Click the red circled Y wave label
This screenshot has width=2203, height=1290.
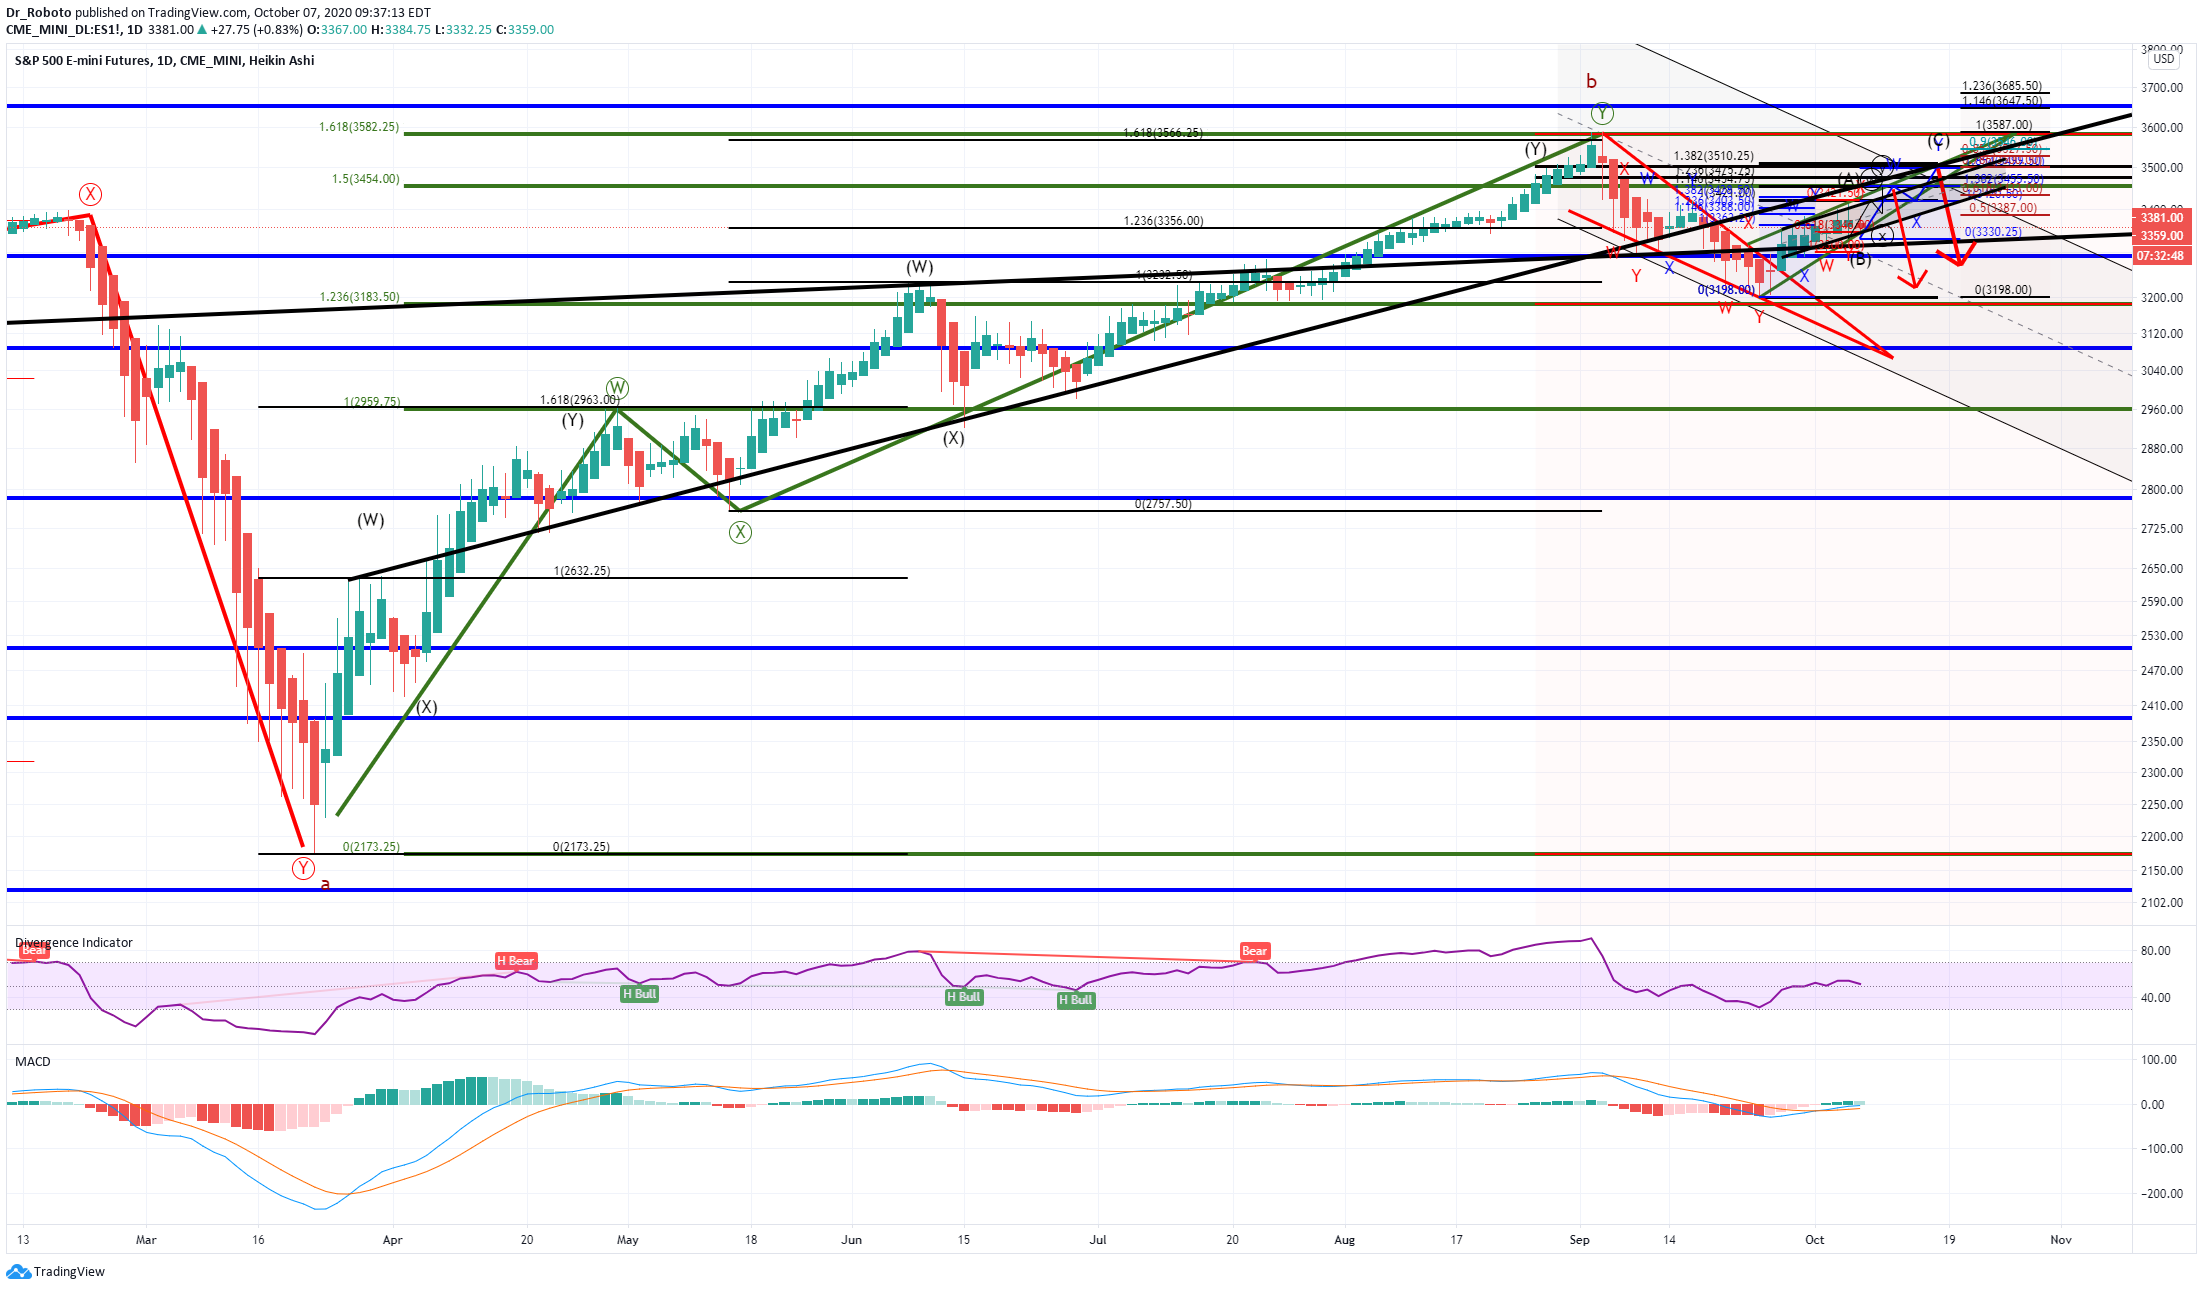pyautogui.click(x=303, y=868)
